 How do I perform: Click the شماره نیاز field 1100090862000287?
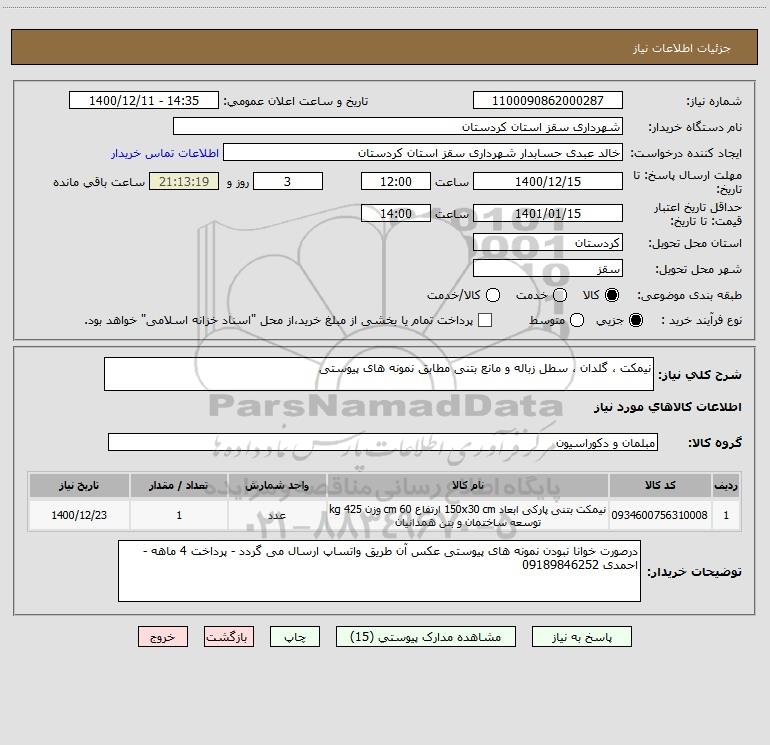(548, 101)
